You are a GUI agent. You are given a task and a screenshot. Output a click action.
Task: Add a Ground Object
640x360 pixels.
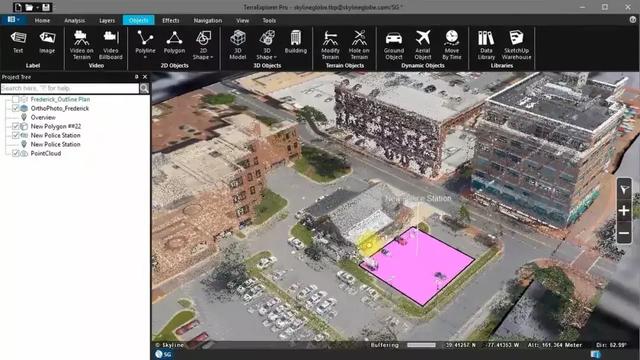(x=394, y=45)
